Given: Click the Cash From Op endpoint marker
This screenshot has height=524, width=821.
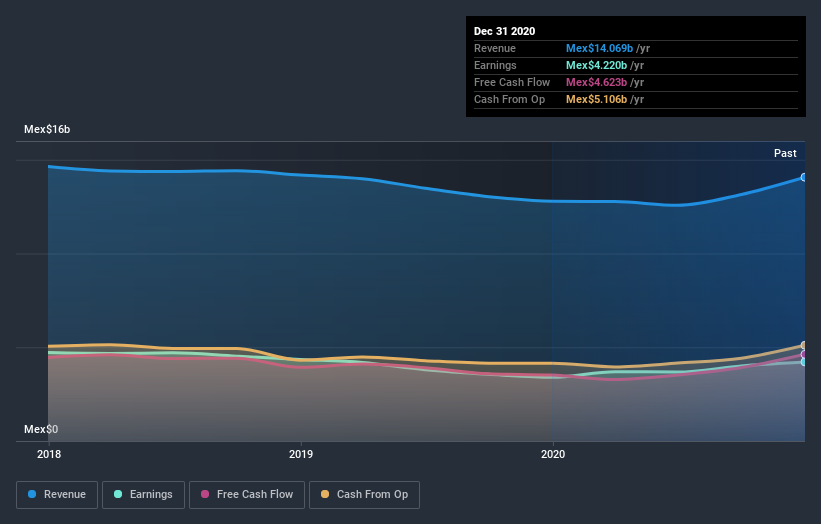Looking at the screenshot, I should point(803,345).
